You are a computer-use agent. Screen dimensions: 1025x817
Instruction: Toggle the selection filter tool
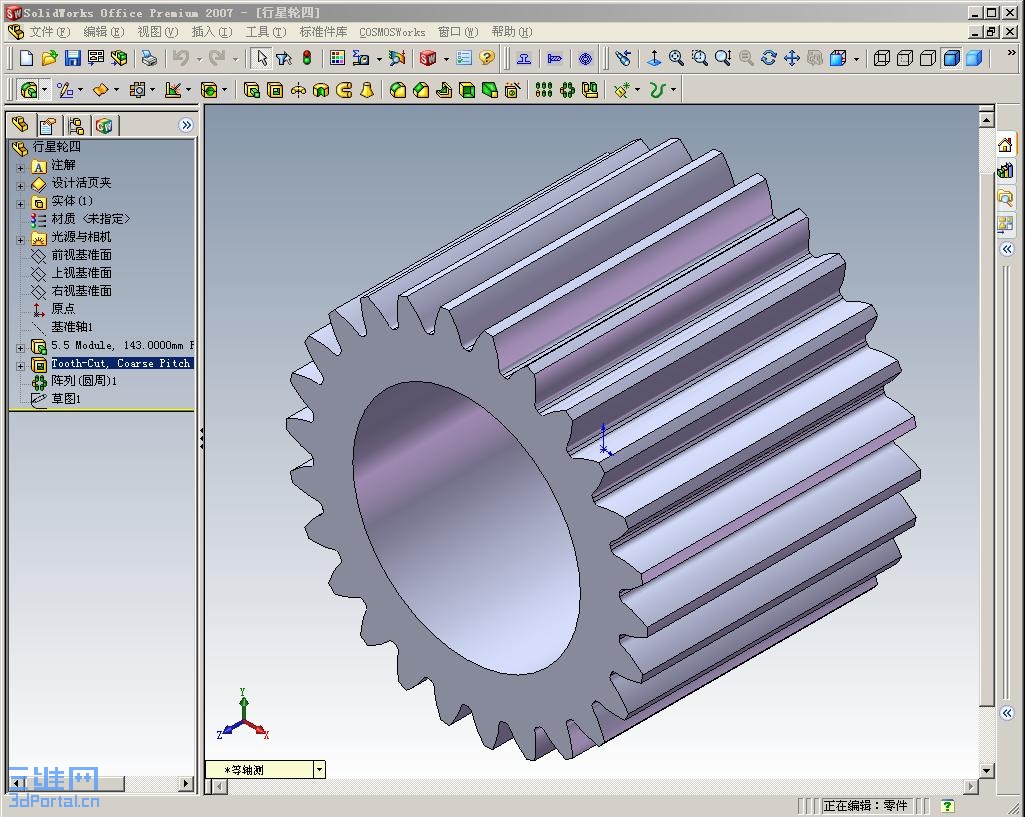pos(284,58)
